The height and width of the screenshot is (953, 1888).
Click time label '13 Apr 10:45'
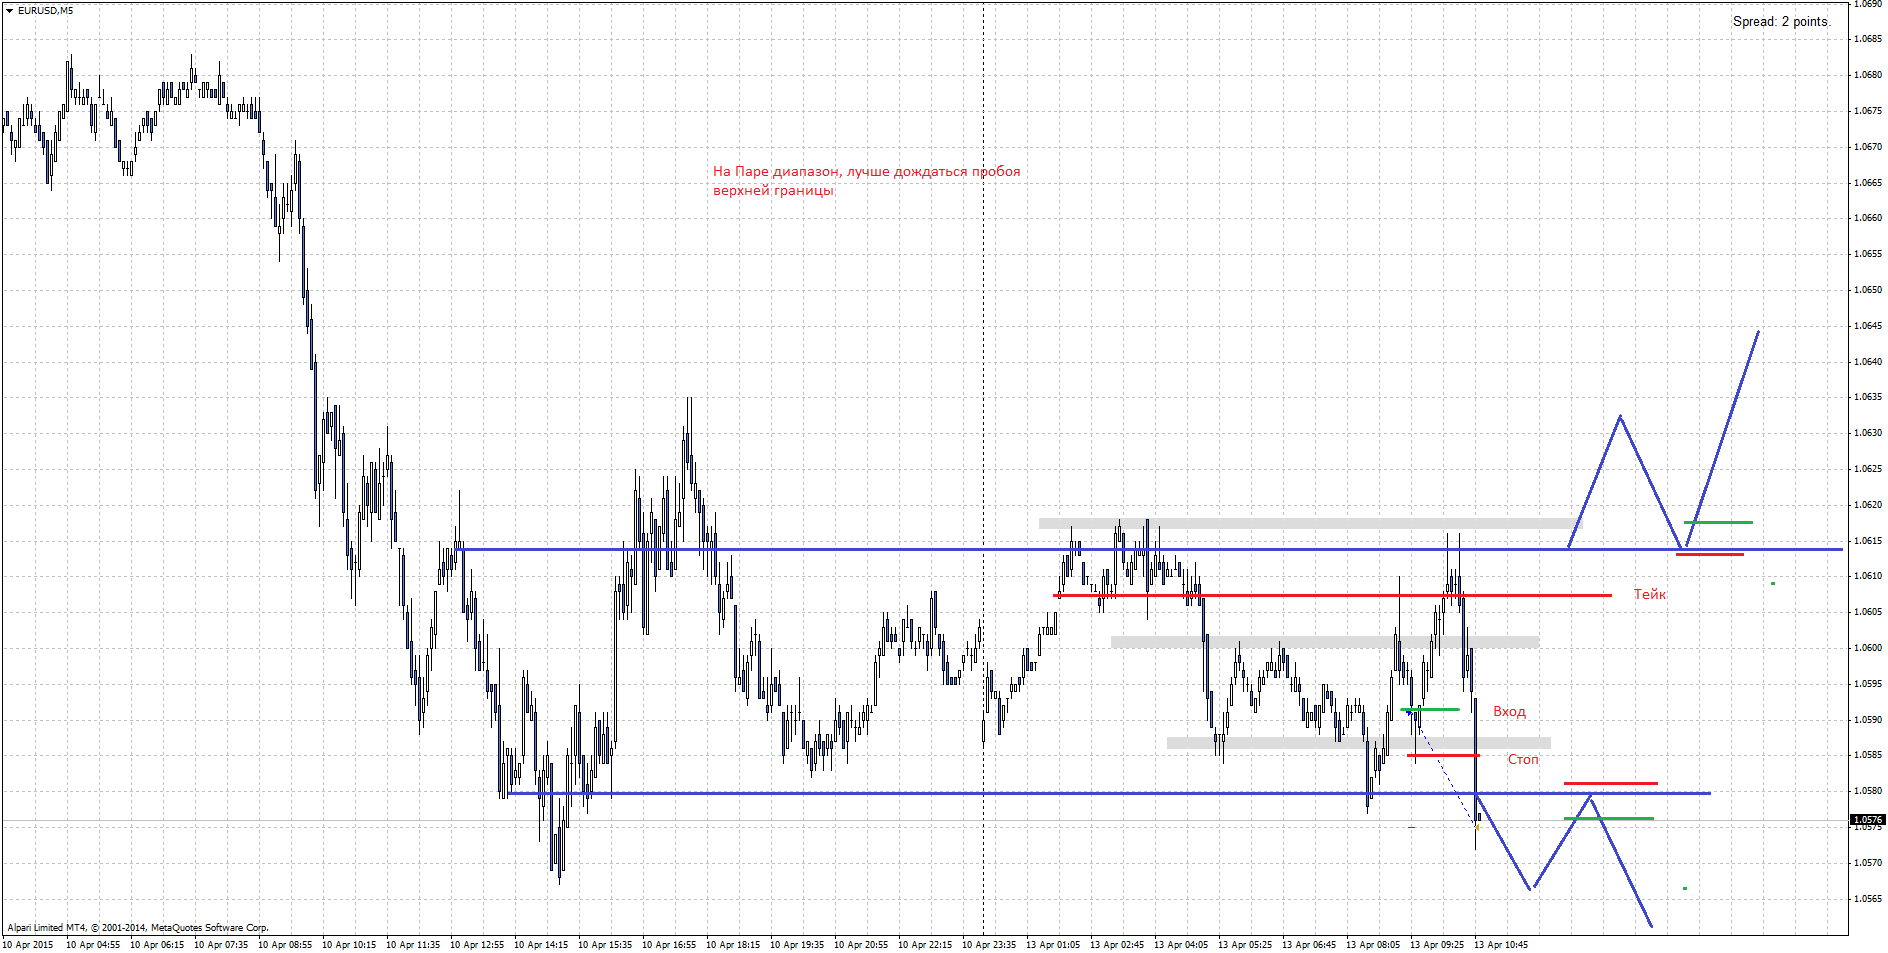(x=1501, y=944)
